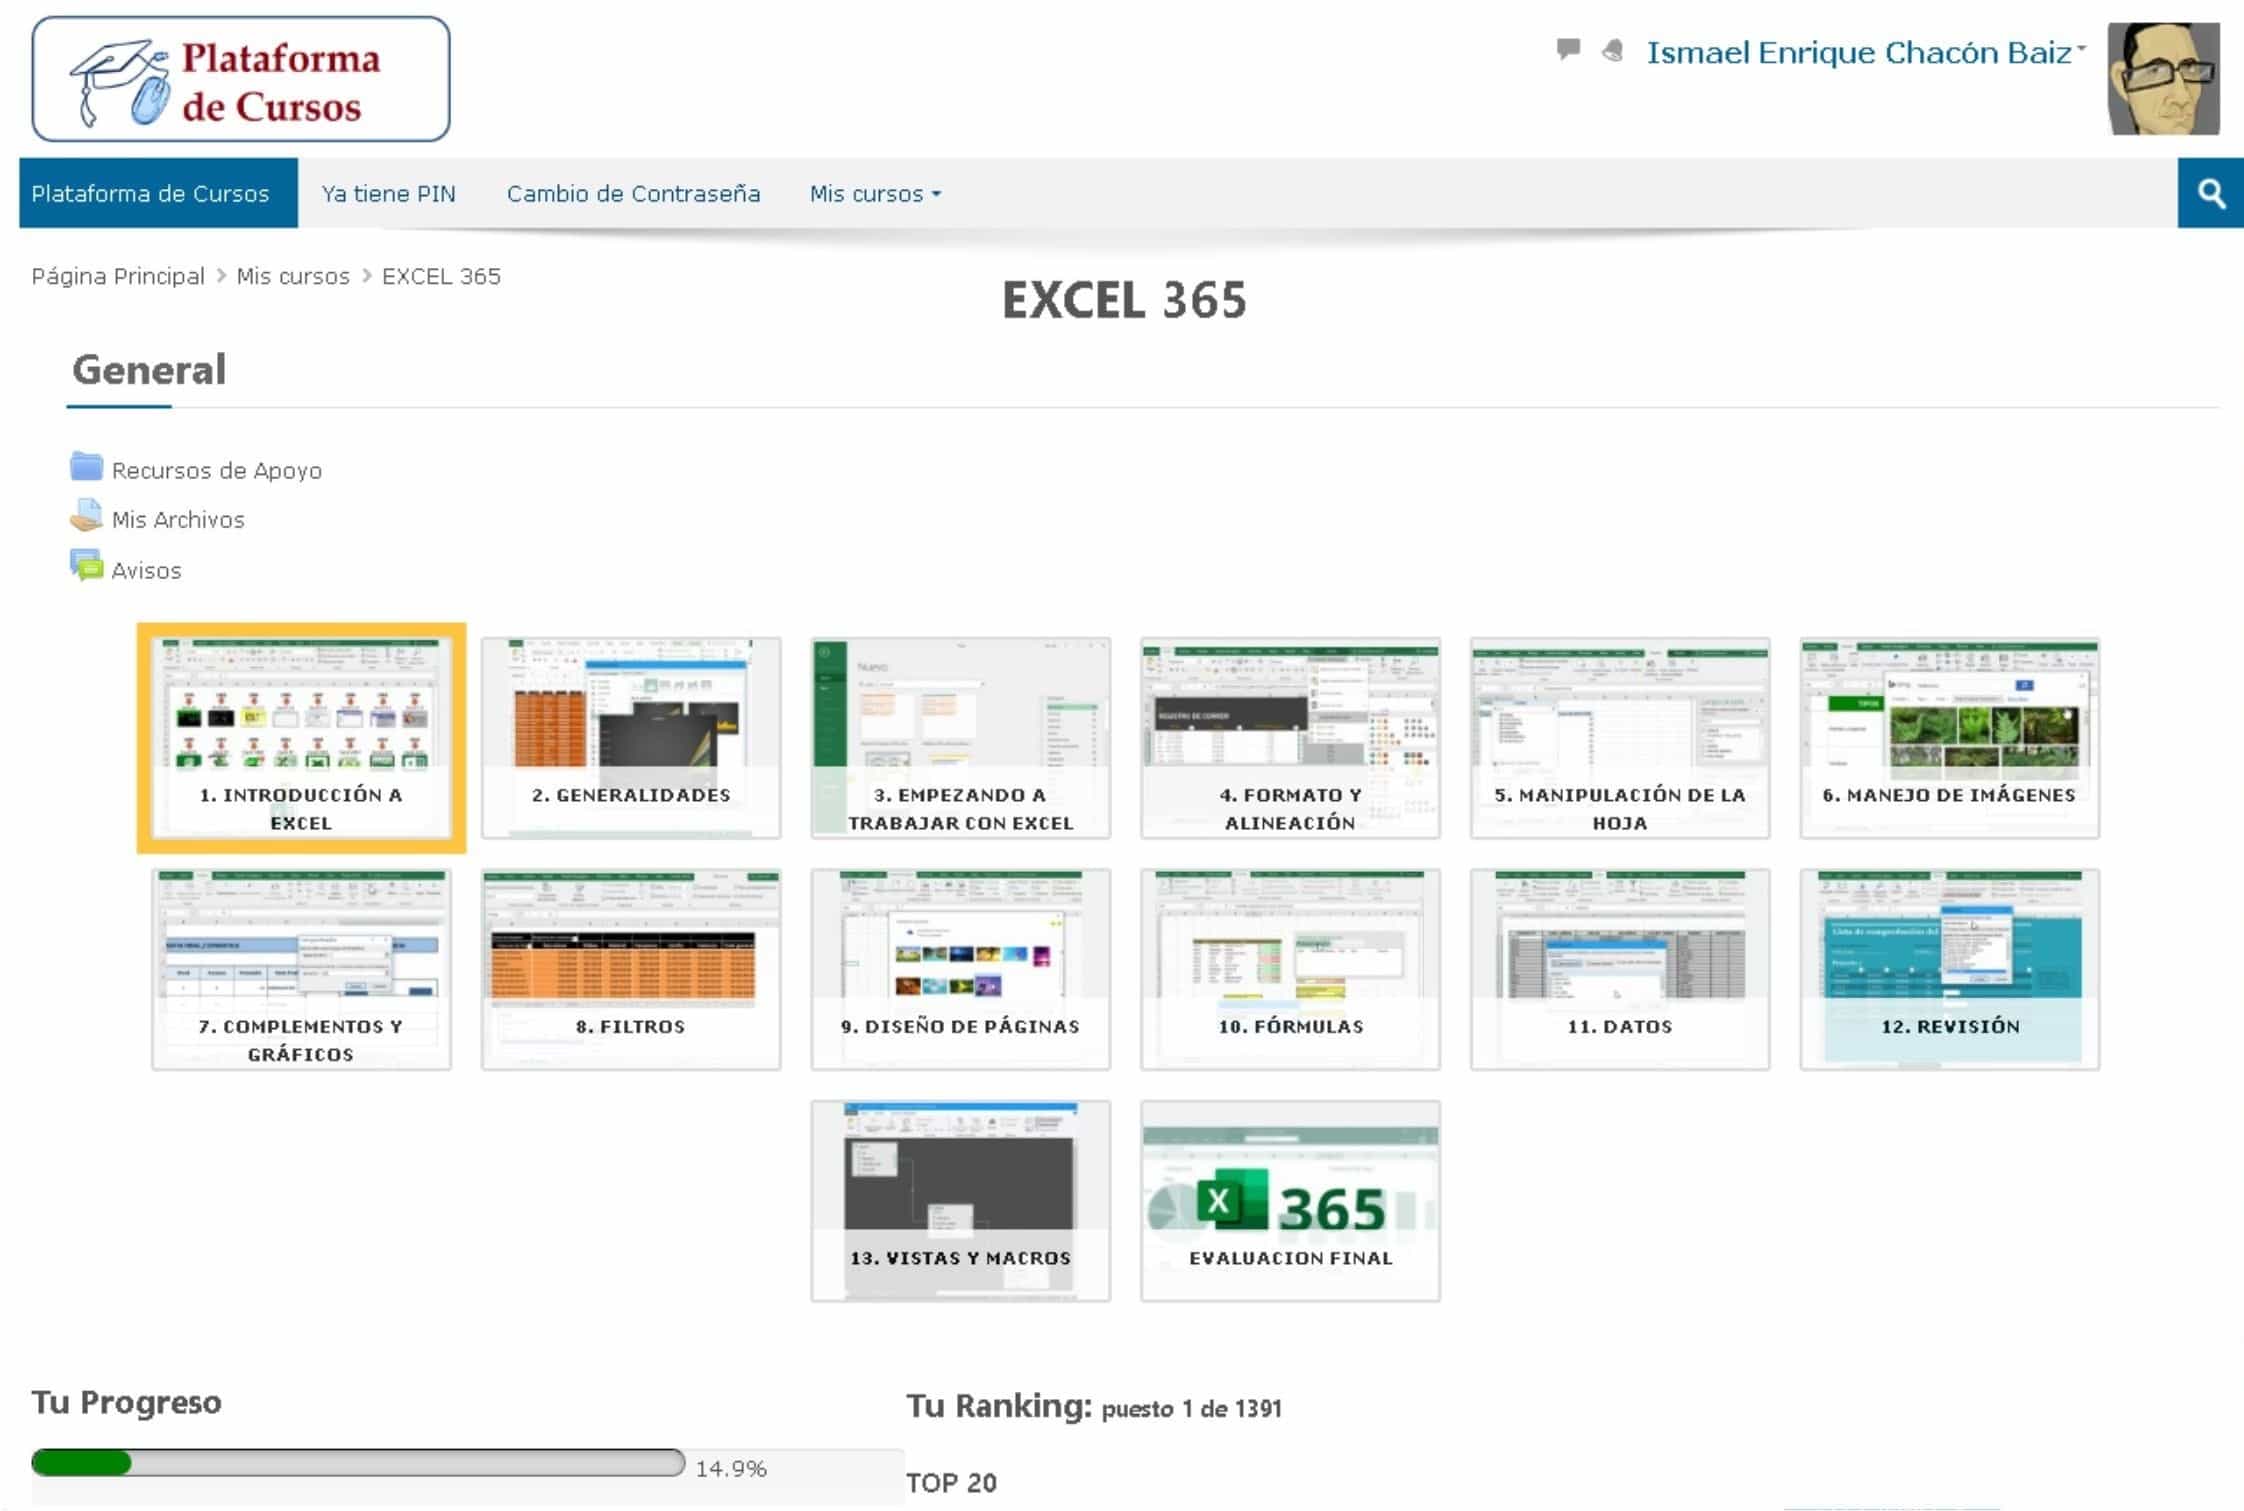Viewport: 2244px width, 1511px height.
Task: Open the 10. Fórmulas module thumbnail
Action: point(1290,969)
